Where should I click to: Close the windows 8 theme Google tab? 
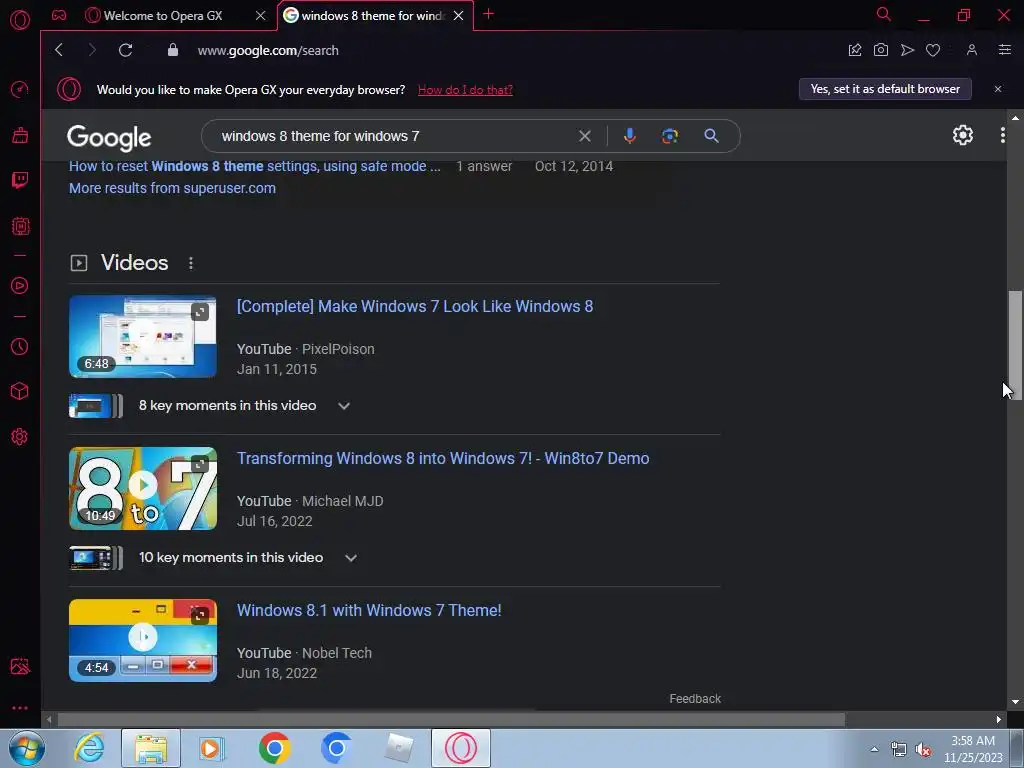click(458, 16)
